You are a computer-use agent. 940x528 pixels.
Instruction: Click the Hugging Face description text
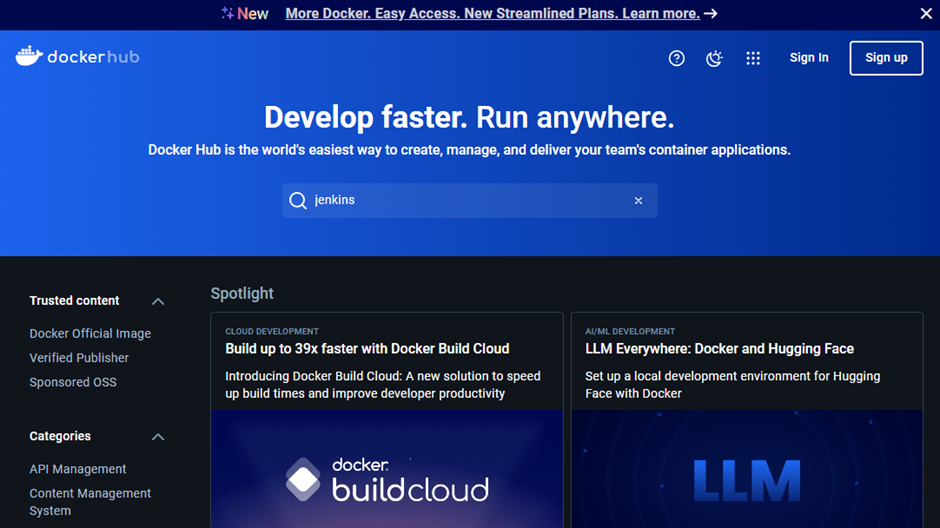coord(733,385)
